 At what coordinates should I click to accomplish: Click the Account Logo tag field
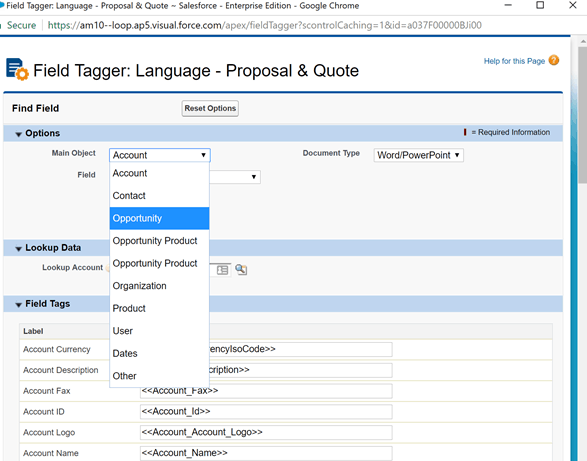click(266, 432)
